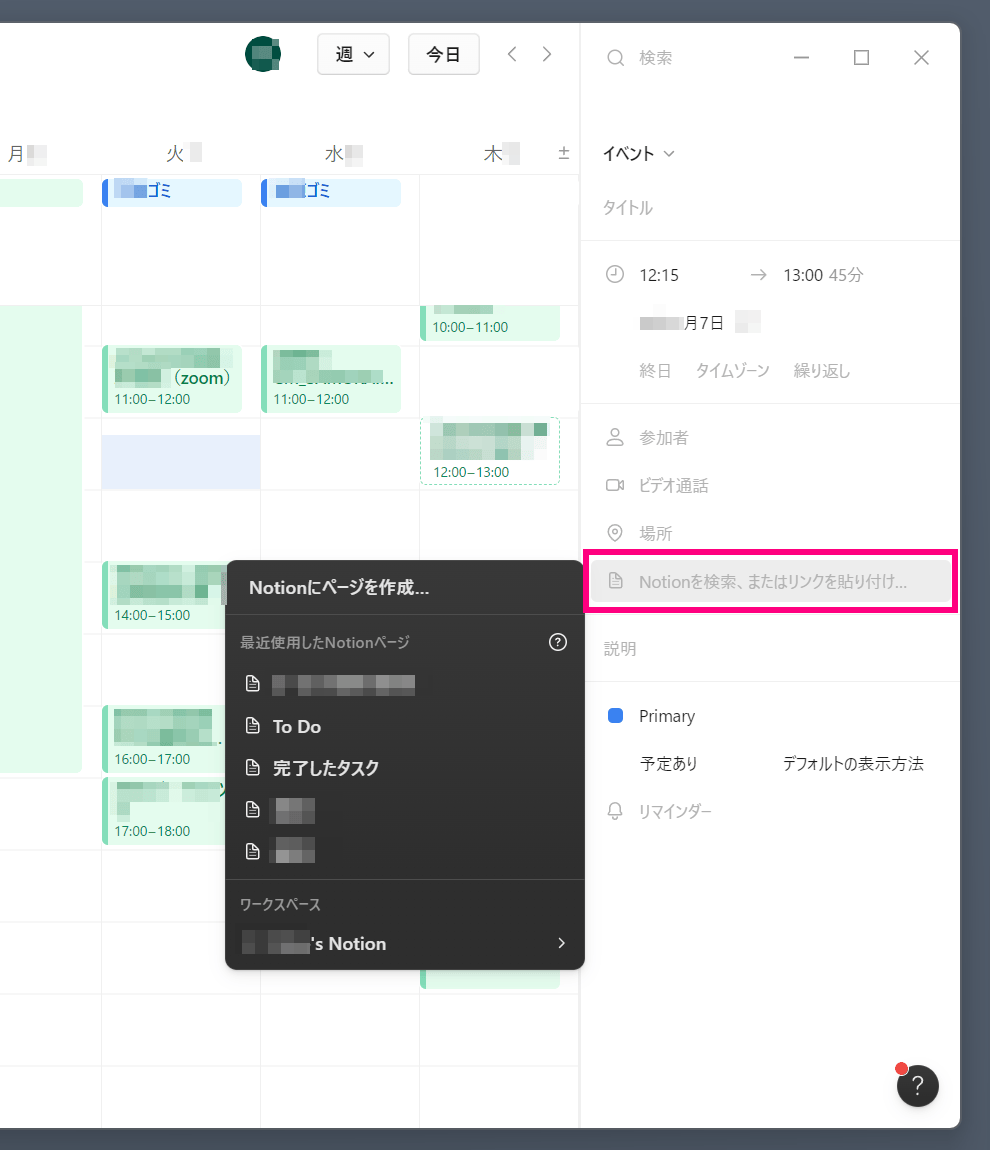Select the Primary blue color swatch
The width and height of the screenshot is (990, 1150).
point(617,715)
